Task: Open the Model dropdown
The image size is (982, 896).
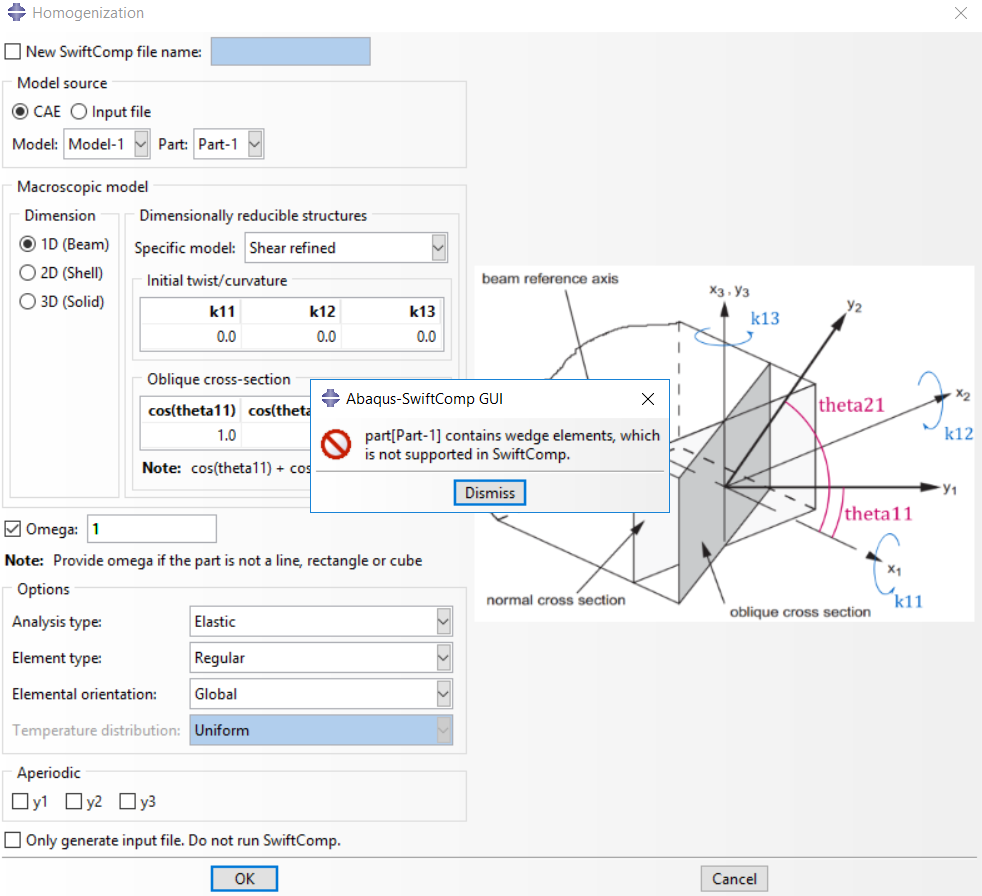Action: 140,144
